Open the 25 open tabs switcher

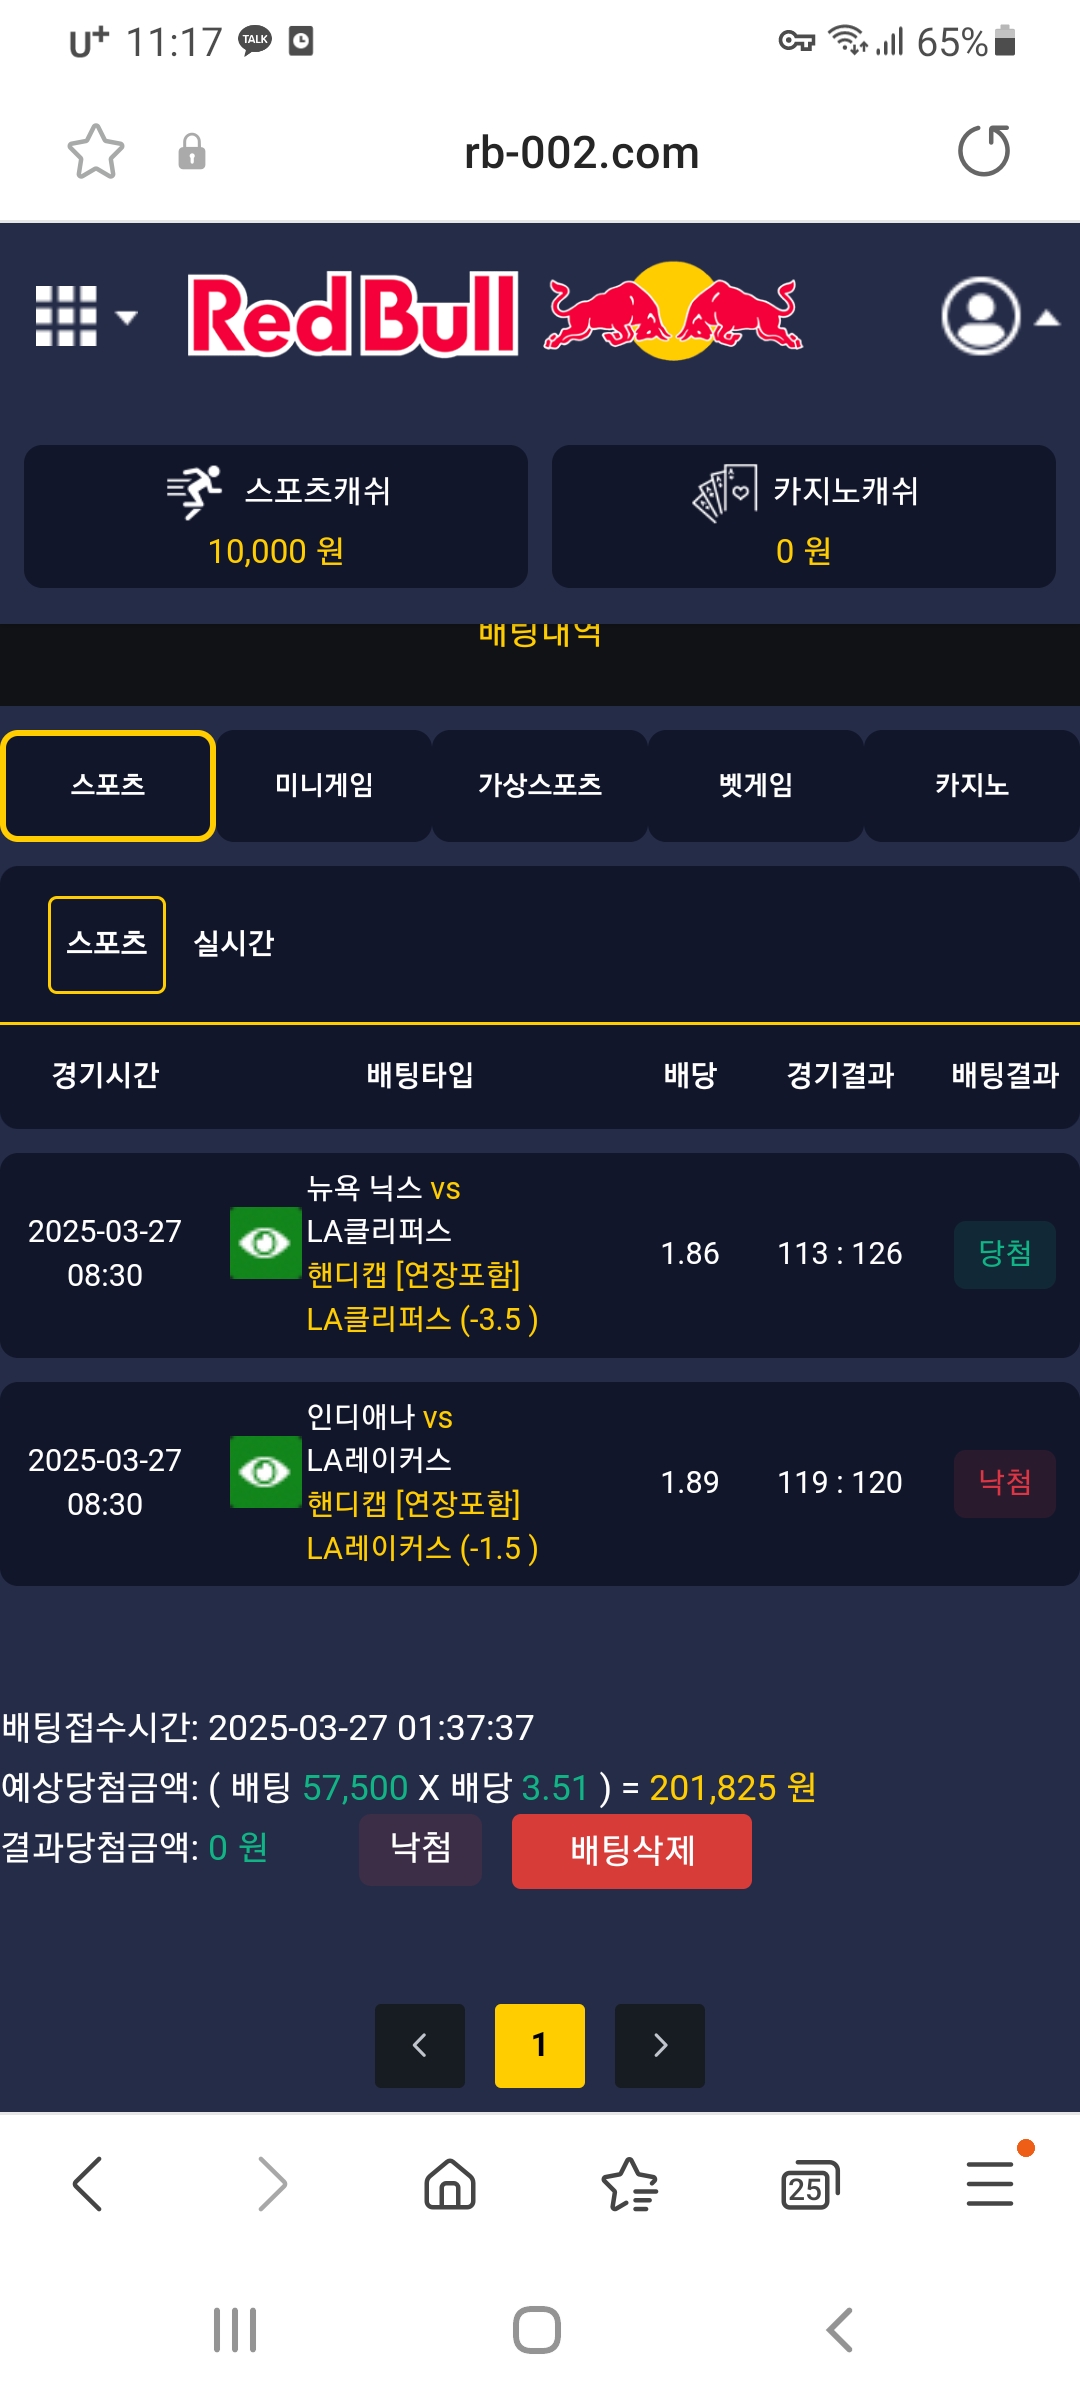(809, 2185)
